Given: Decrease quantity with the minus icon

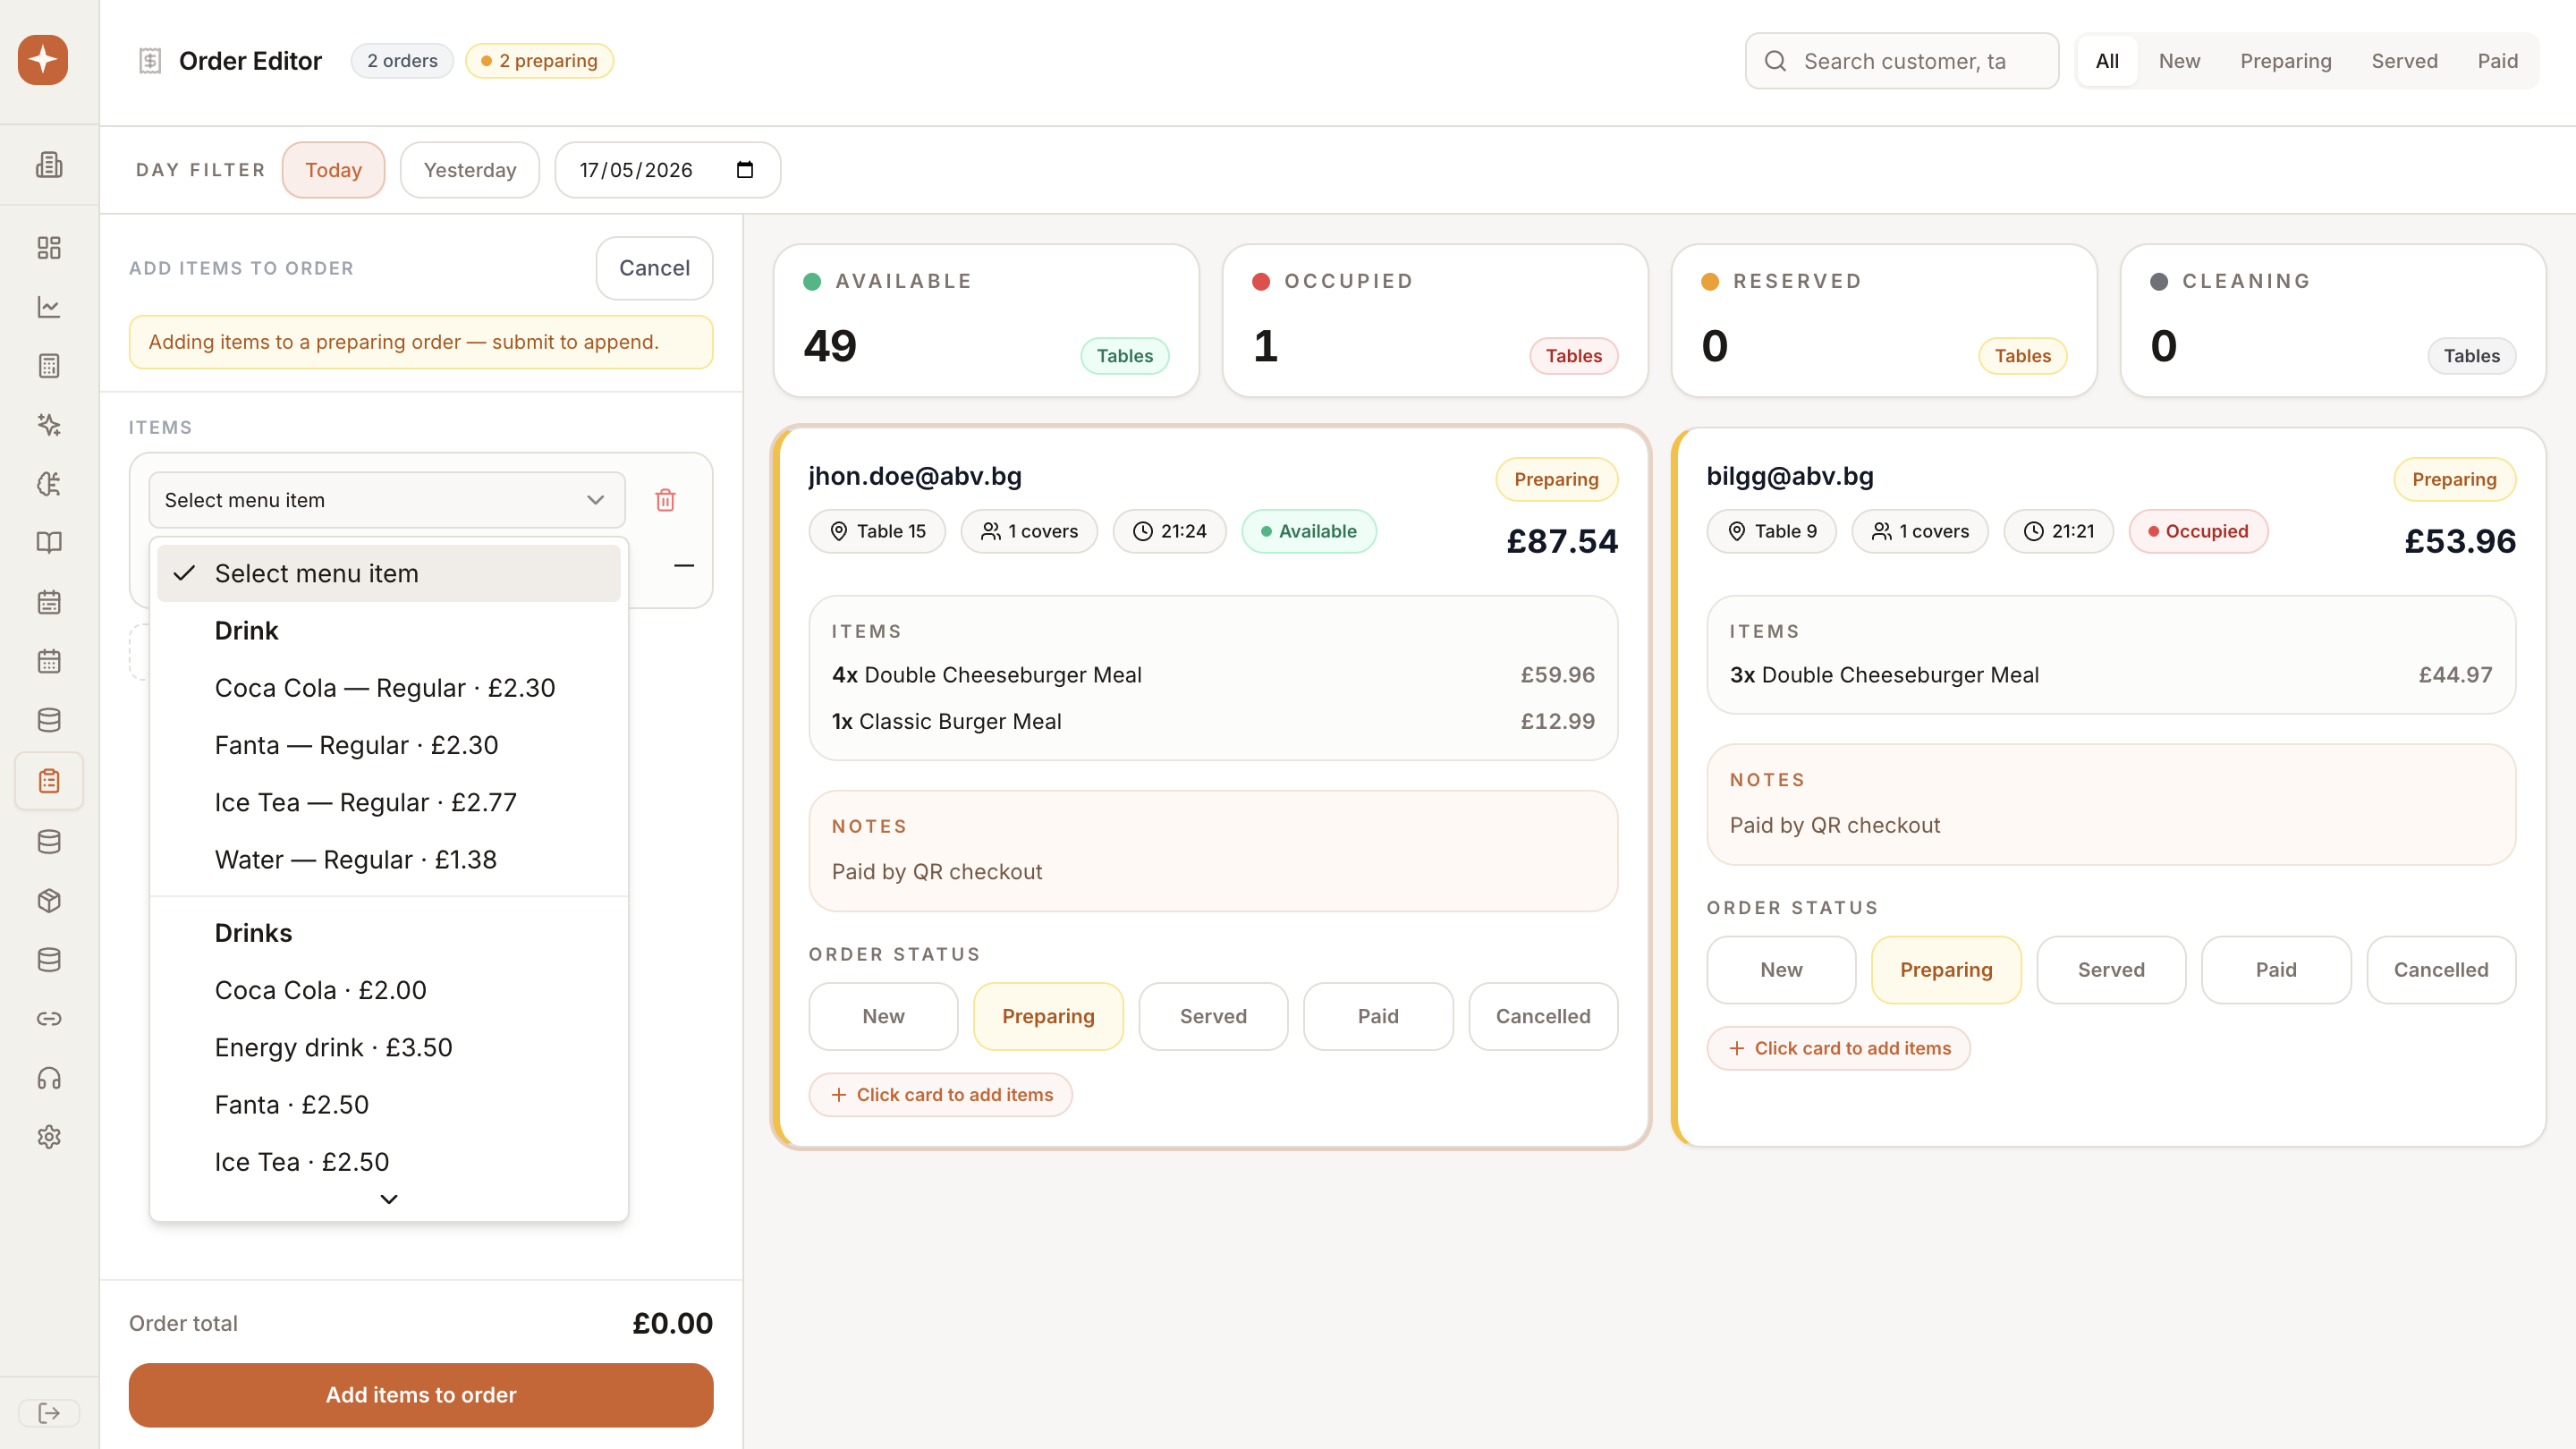Looking at the screenshot, I should (x=684, y=566).
